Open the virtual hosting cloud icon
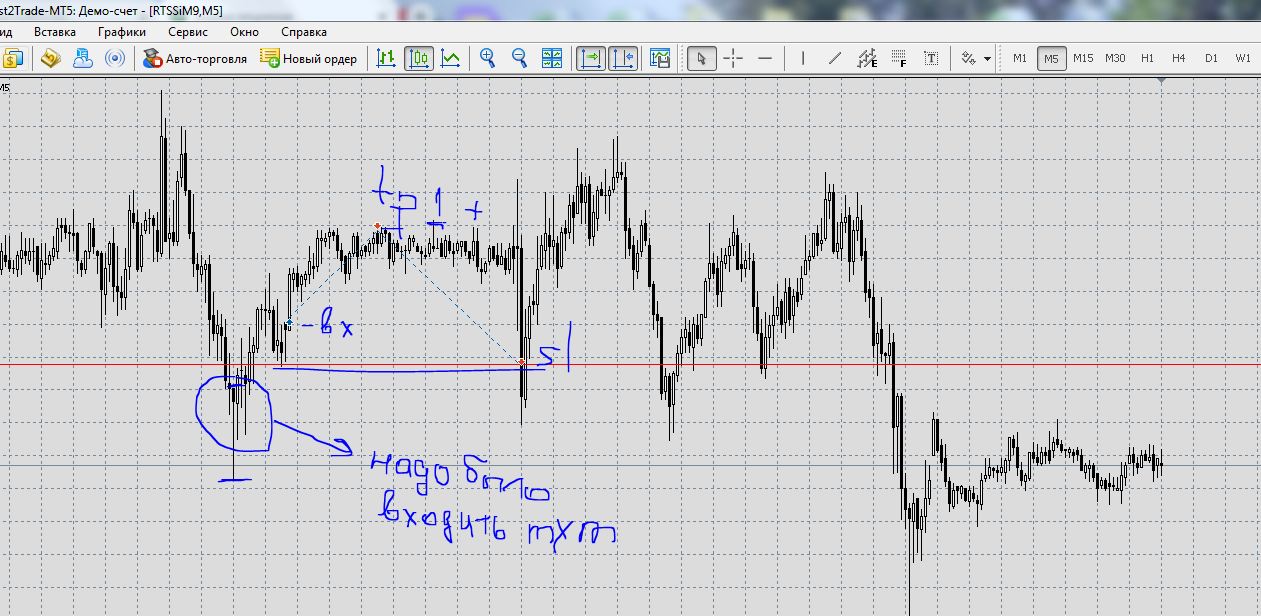This screenshot has width=1261, height=616. (83, 58)
